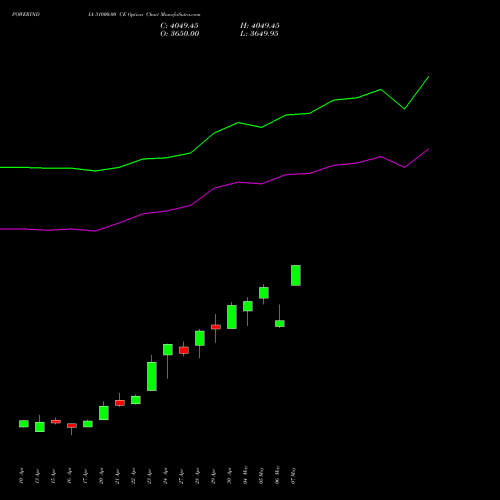The height and width of the screenshot is (500, 500).
Task: Click the 17 Apr date label
Action: (x=85, y=476)
